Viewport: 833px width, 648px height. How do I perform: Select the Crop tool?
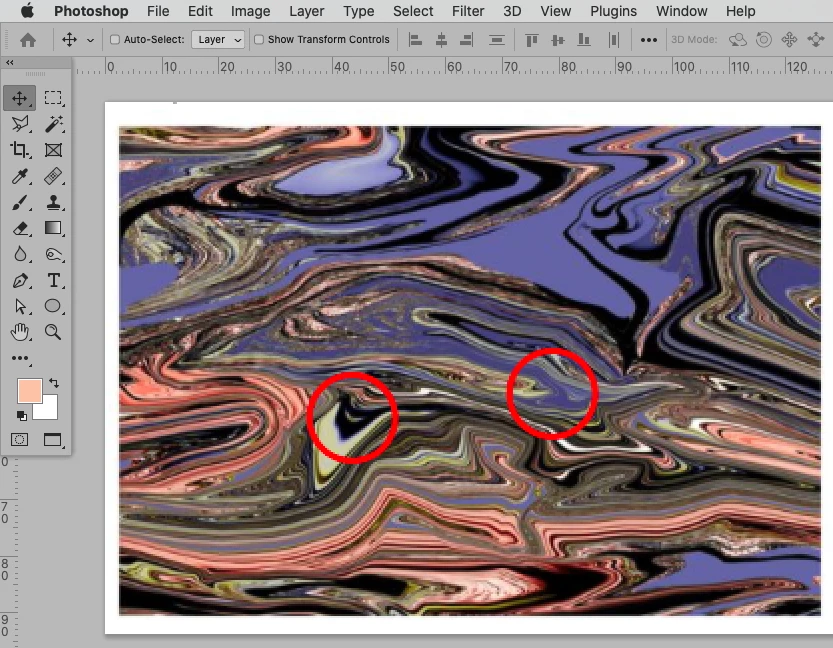pyautogui.click(x=20, y=150)
